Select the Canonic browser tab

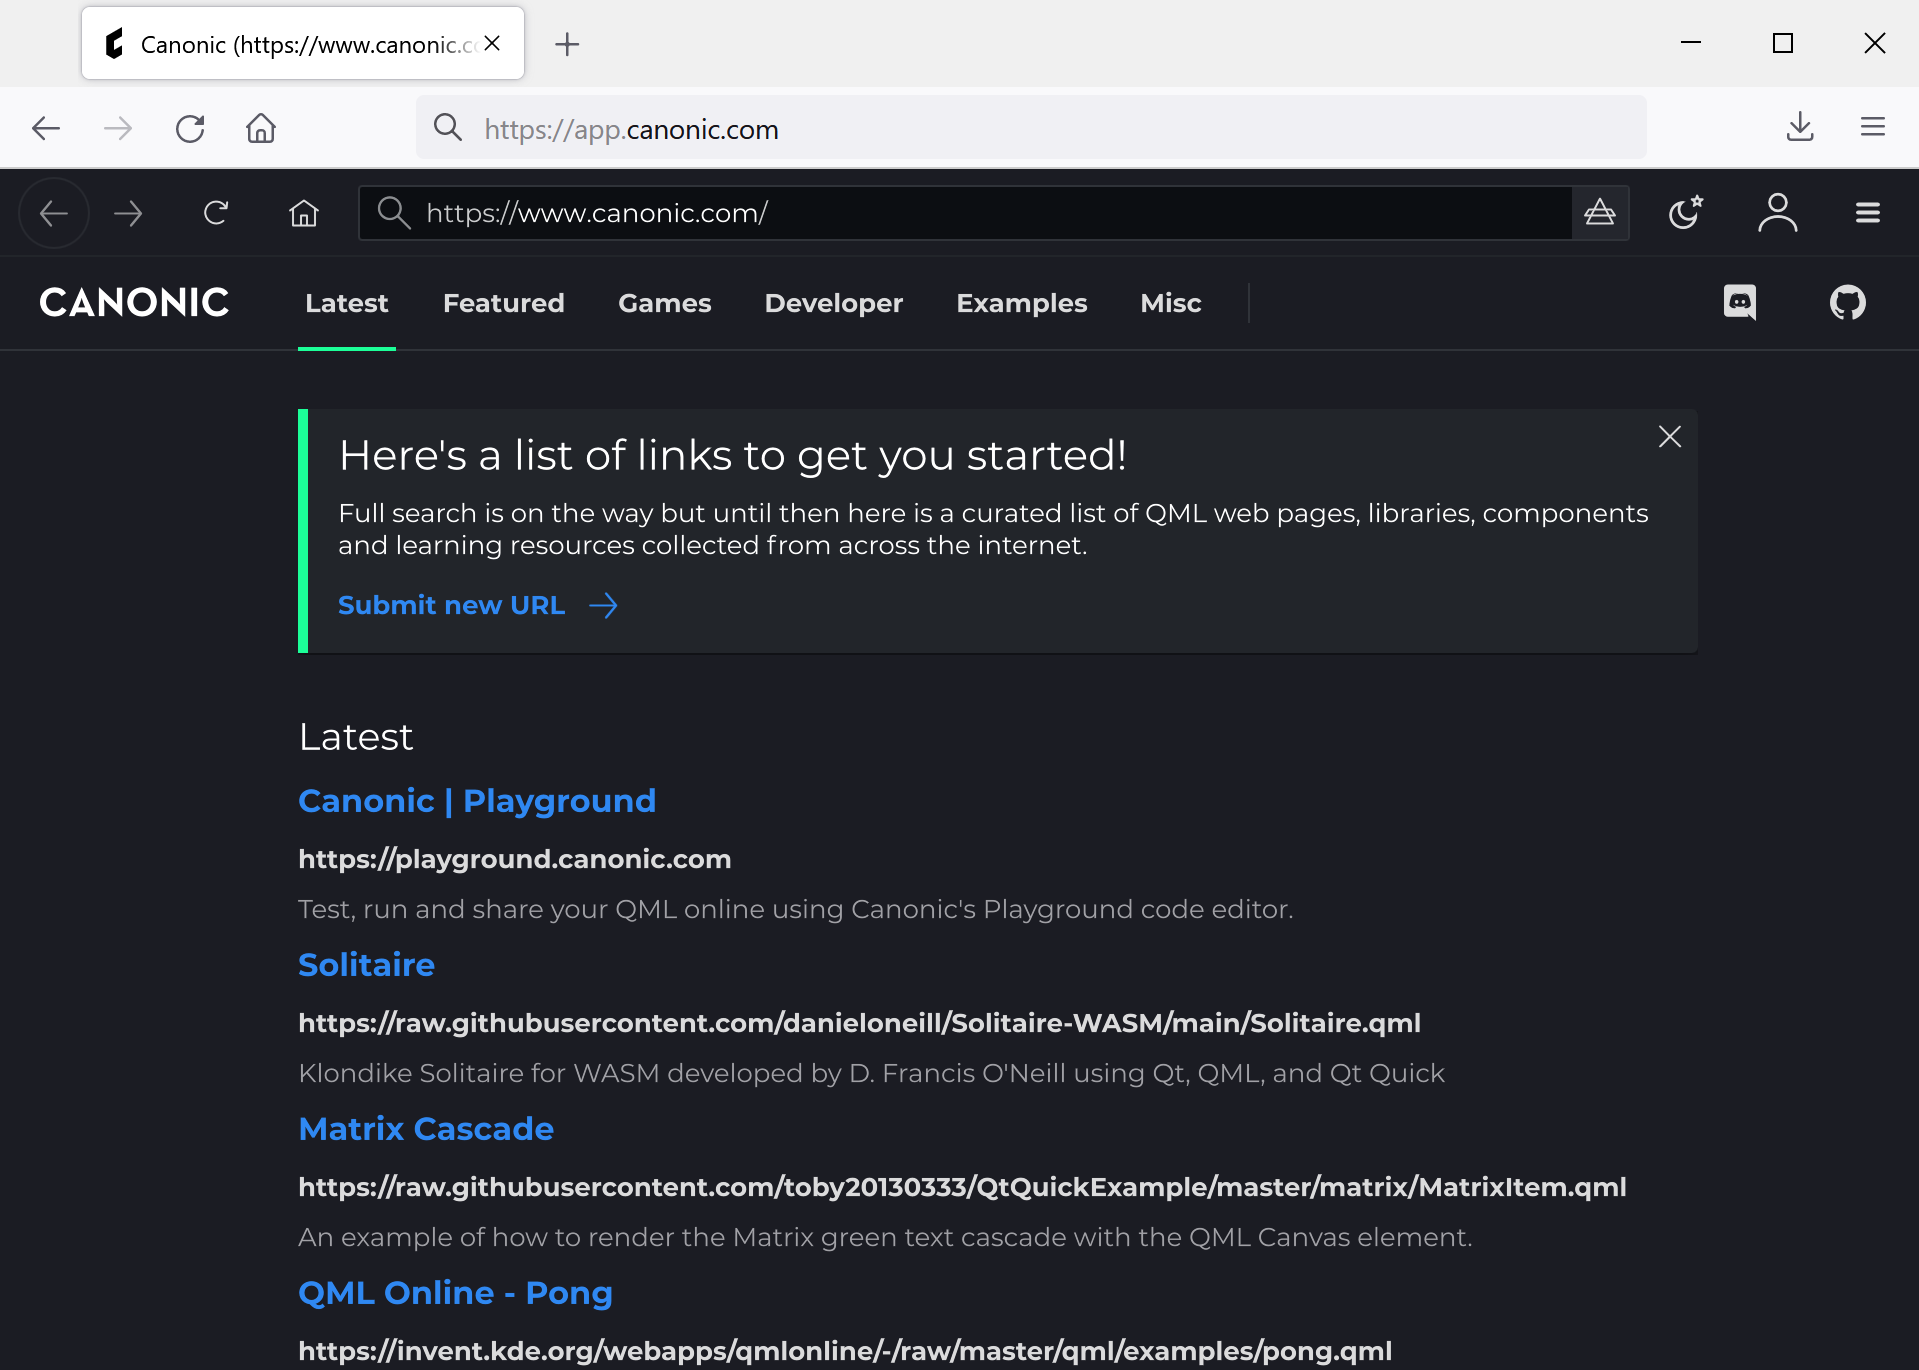click(303, 43)
